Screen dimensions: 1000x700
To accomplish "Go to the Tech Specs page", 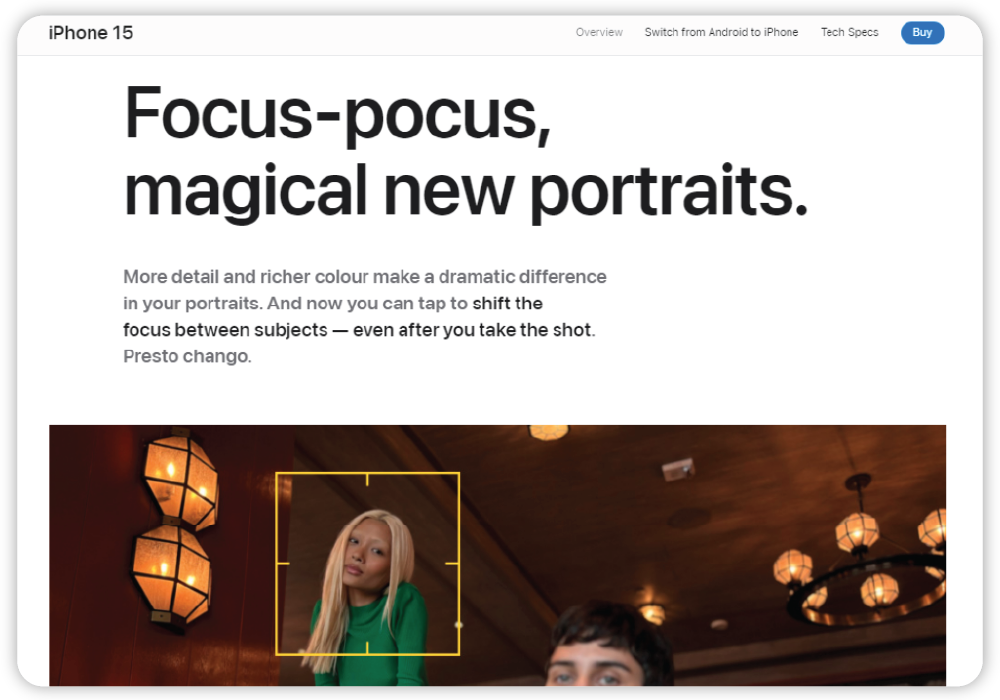I will (849, 33).
